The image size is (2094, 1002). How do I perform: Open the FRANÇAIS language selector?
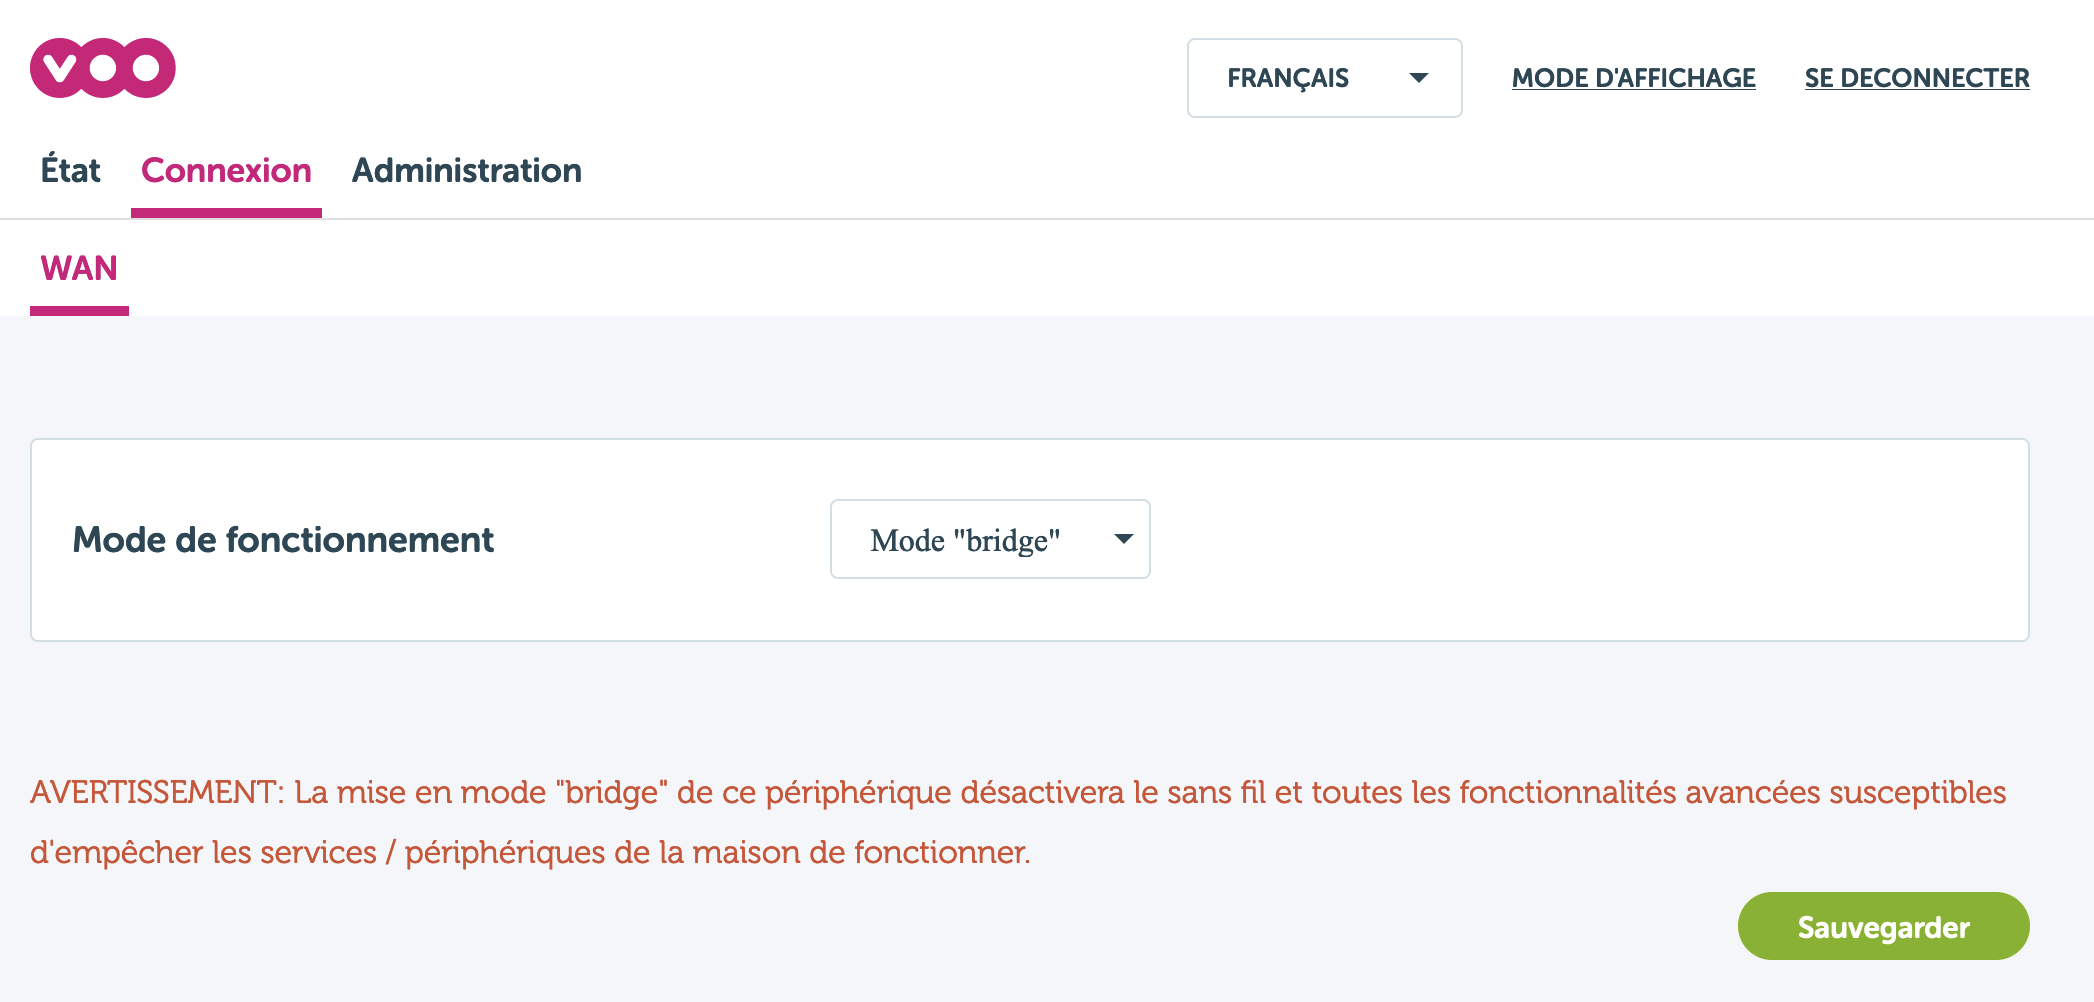coord(1324,78)
